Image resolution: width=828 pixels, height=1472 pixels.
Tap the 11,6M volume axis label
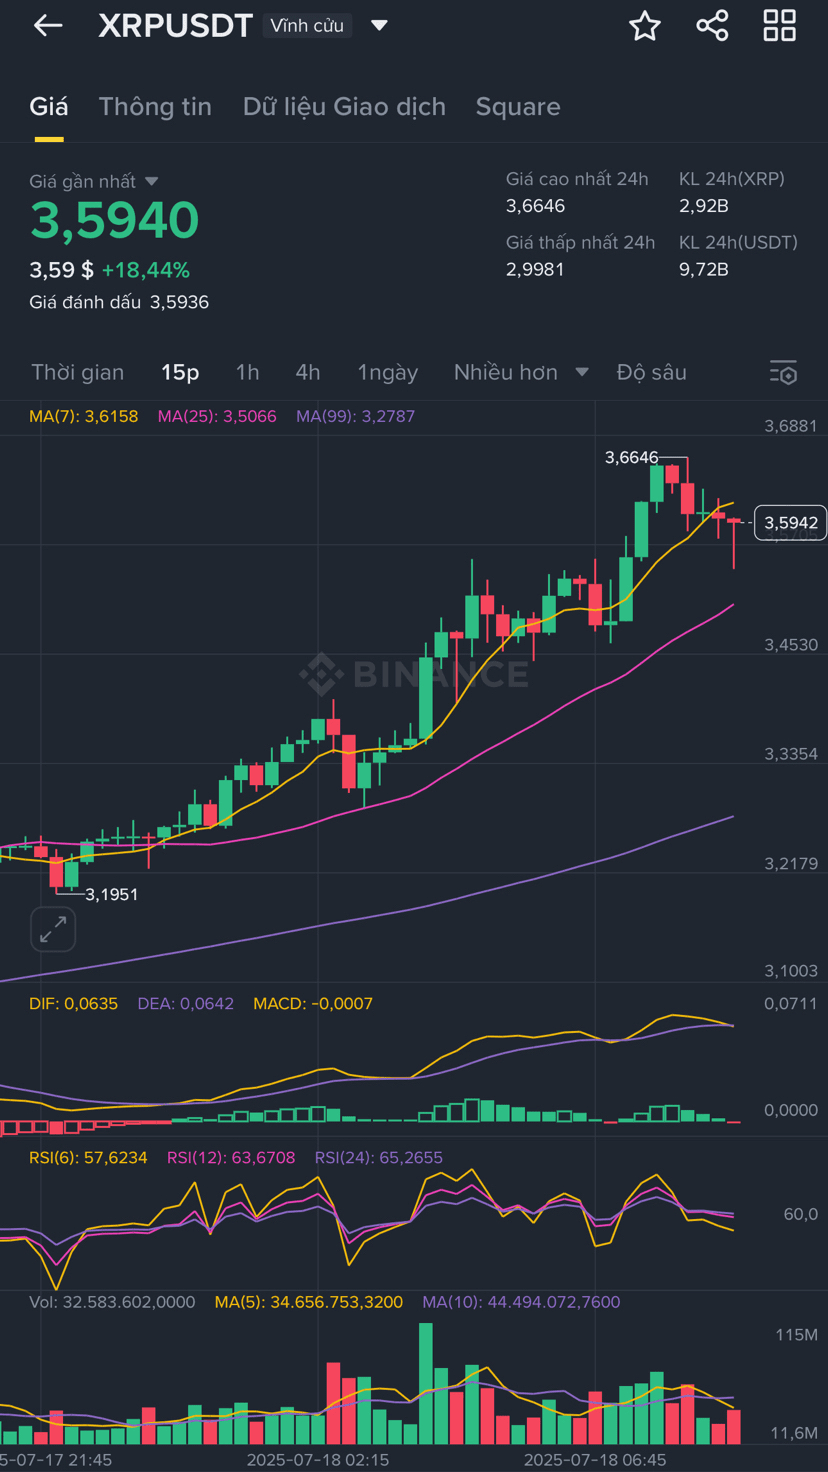[x=794, y=1433]
